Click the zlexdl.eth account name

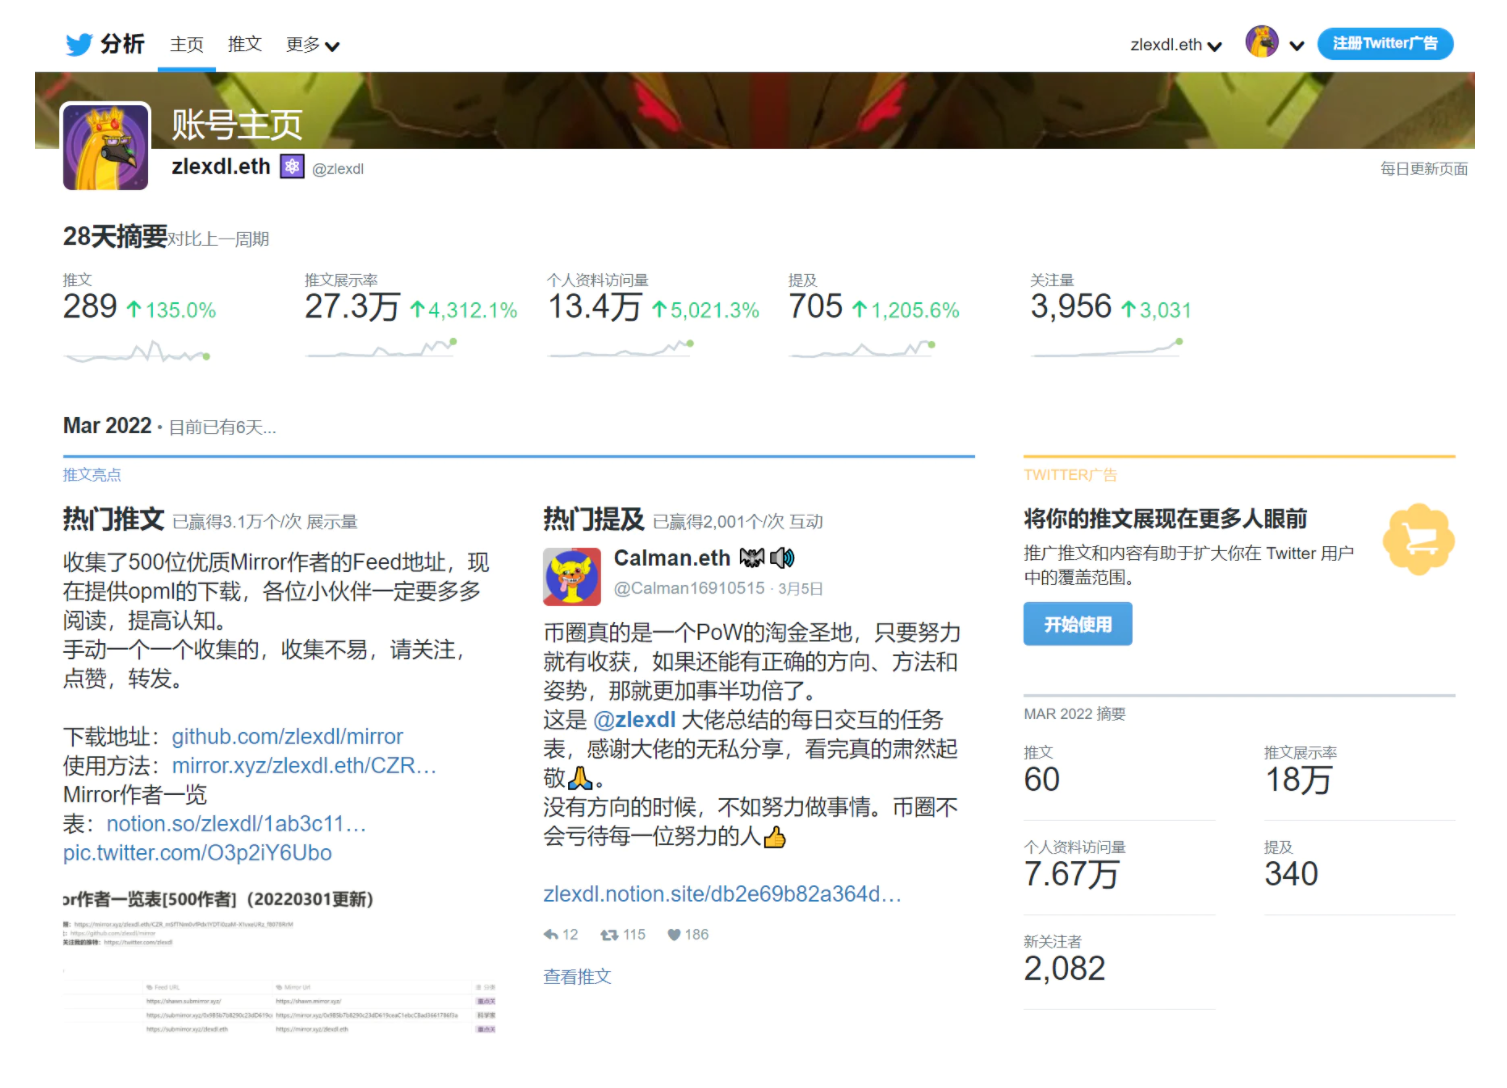221,166
